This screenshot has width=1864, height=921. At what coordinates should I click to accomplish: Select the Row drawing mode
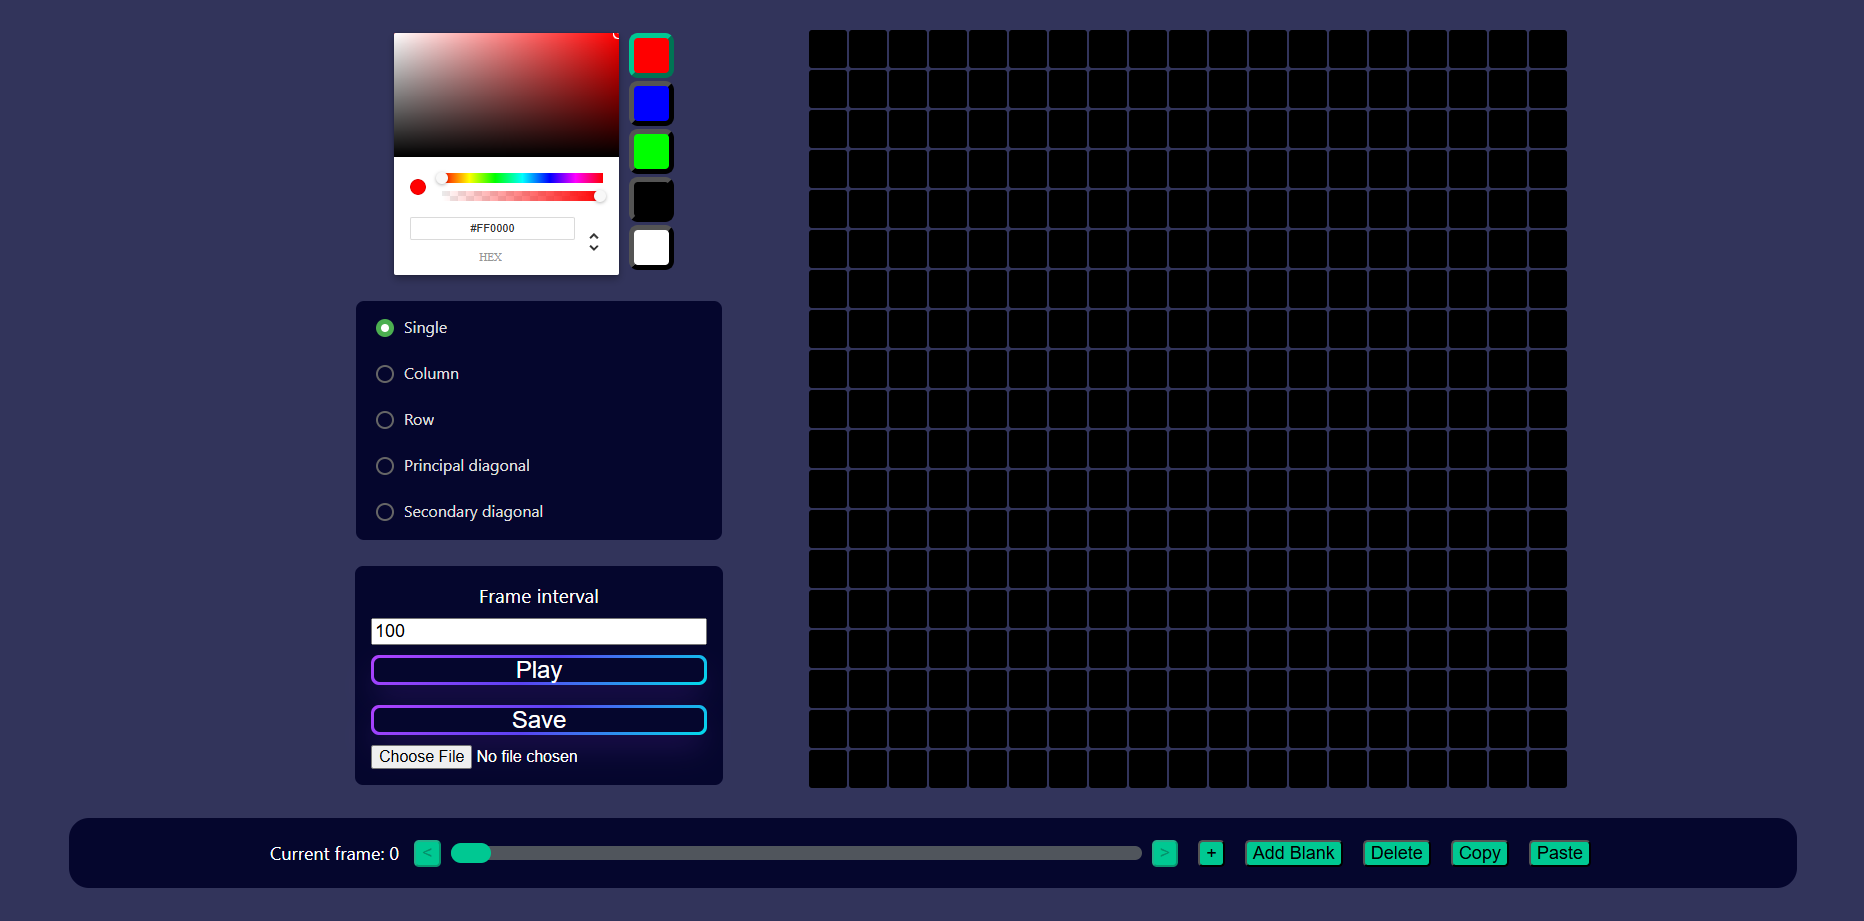coord(385,420)
